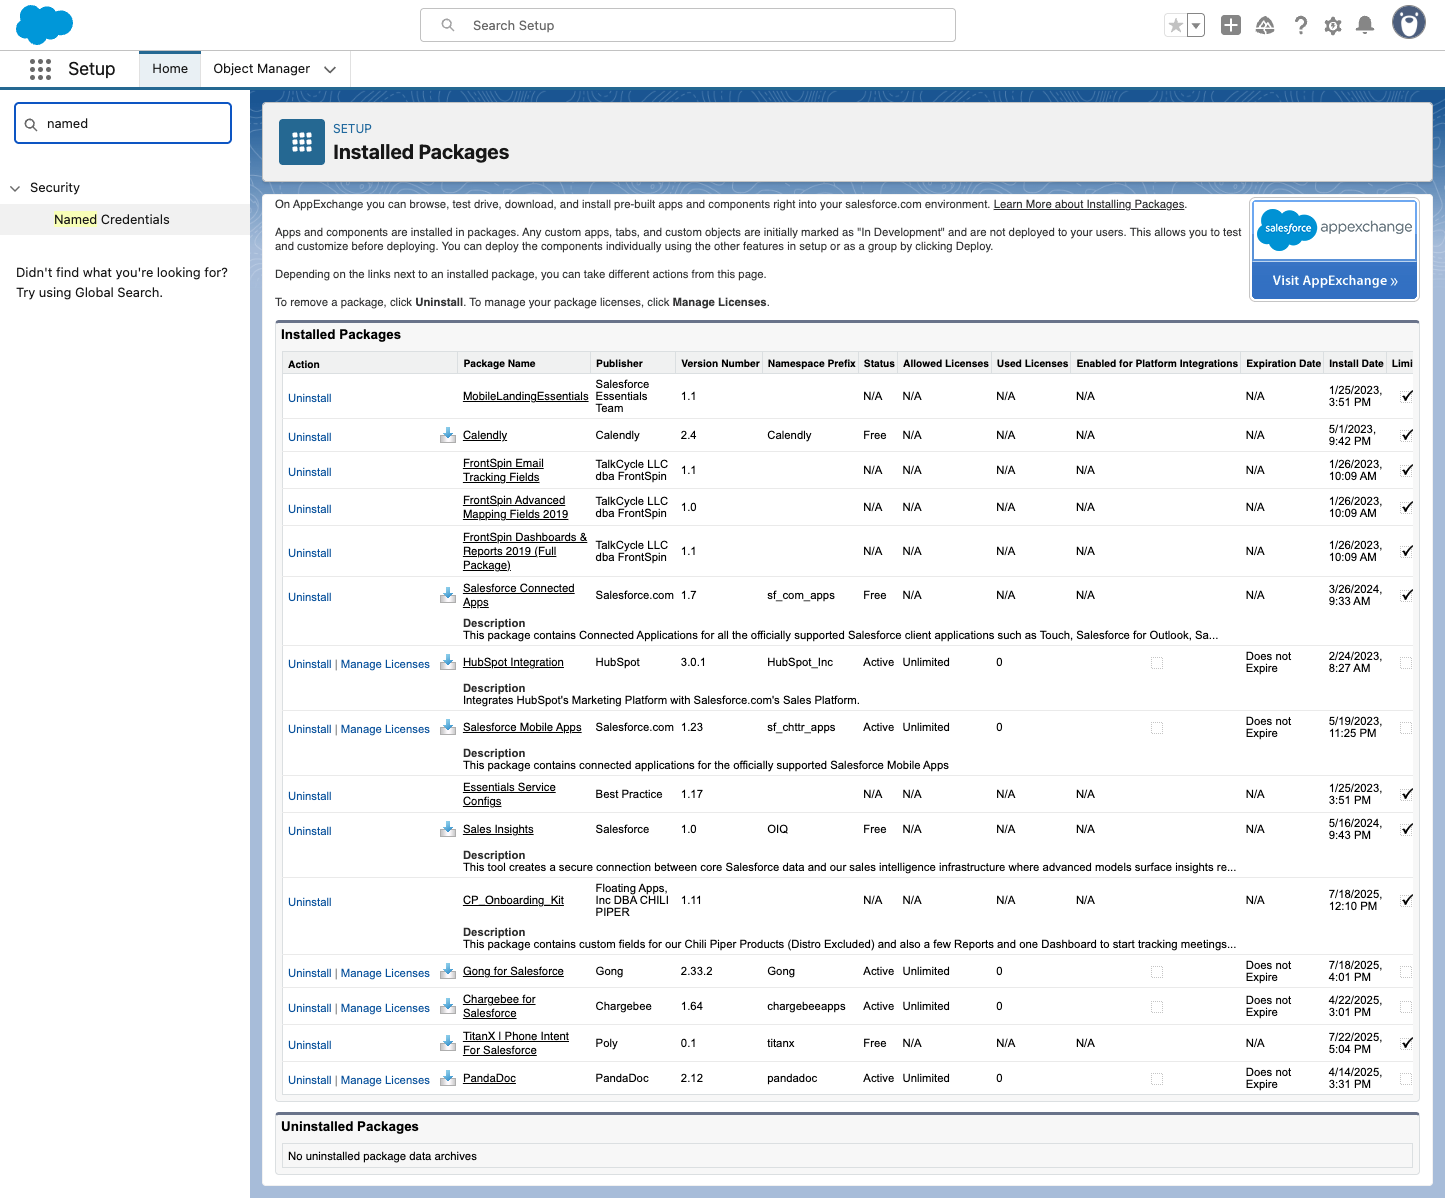Open the Salesforce Connected Apps package link
The height and width of the screenshot is (1198, 1445).
tap(519, 595)
